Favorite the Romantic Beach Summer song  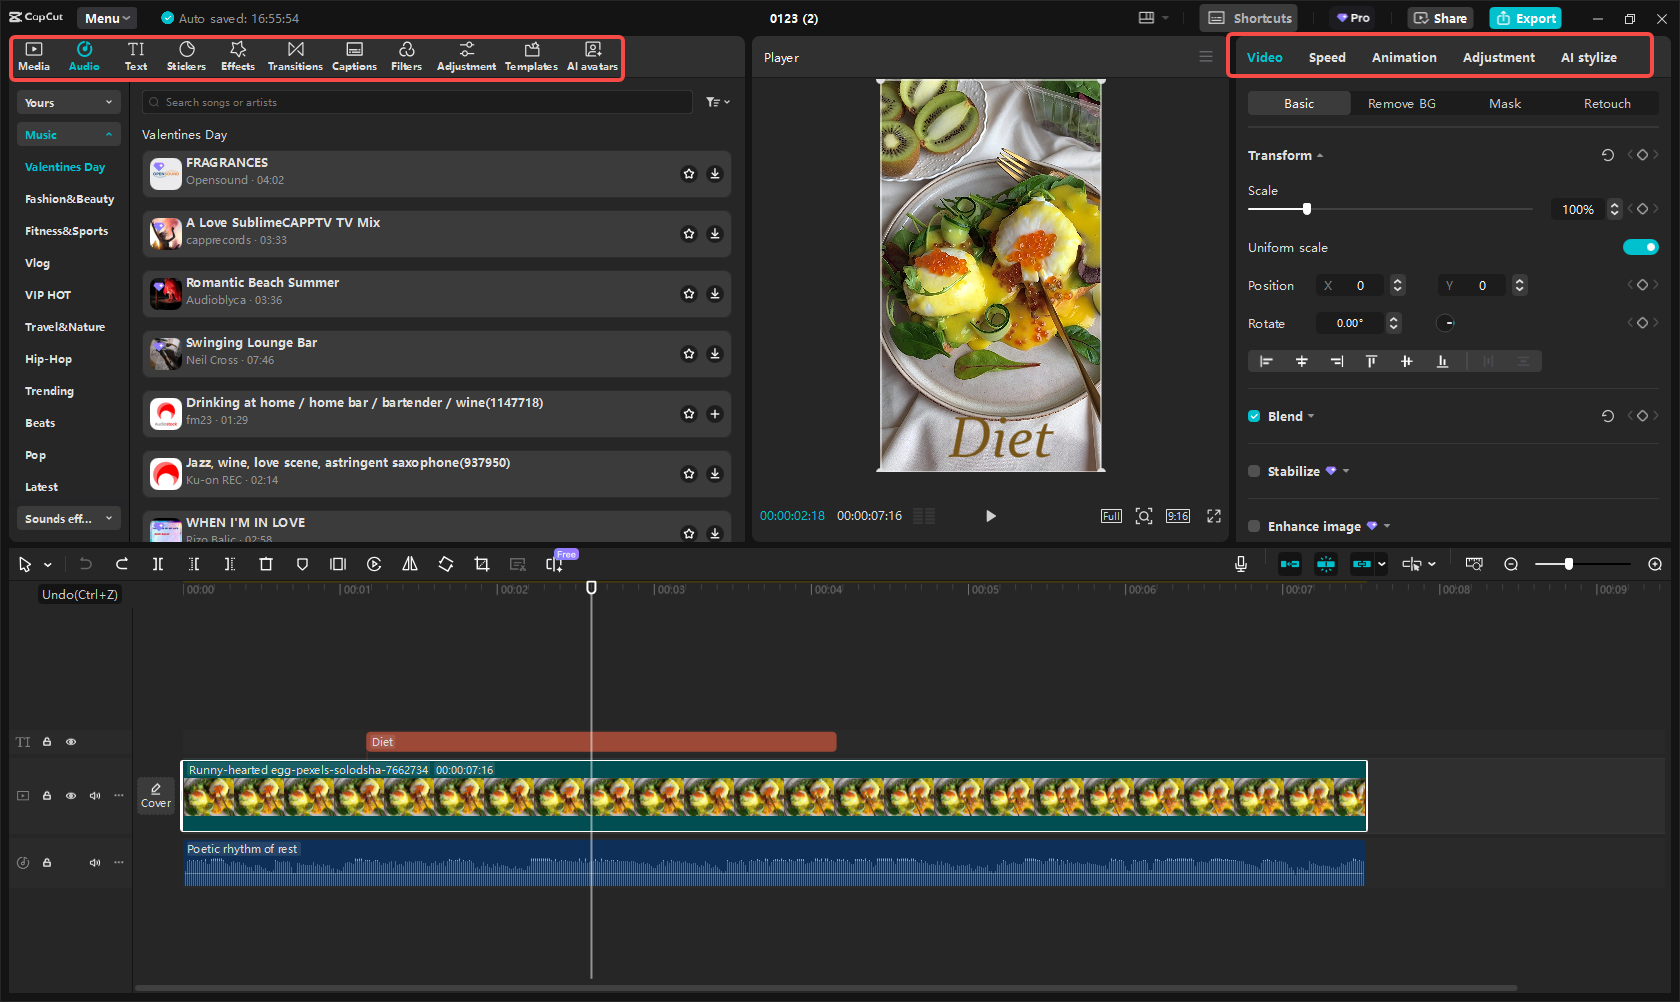click(689, 294)
